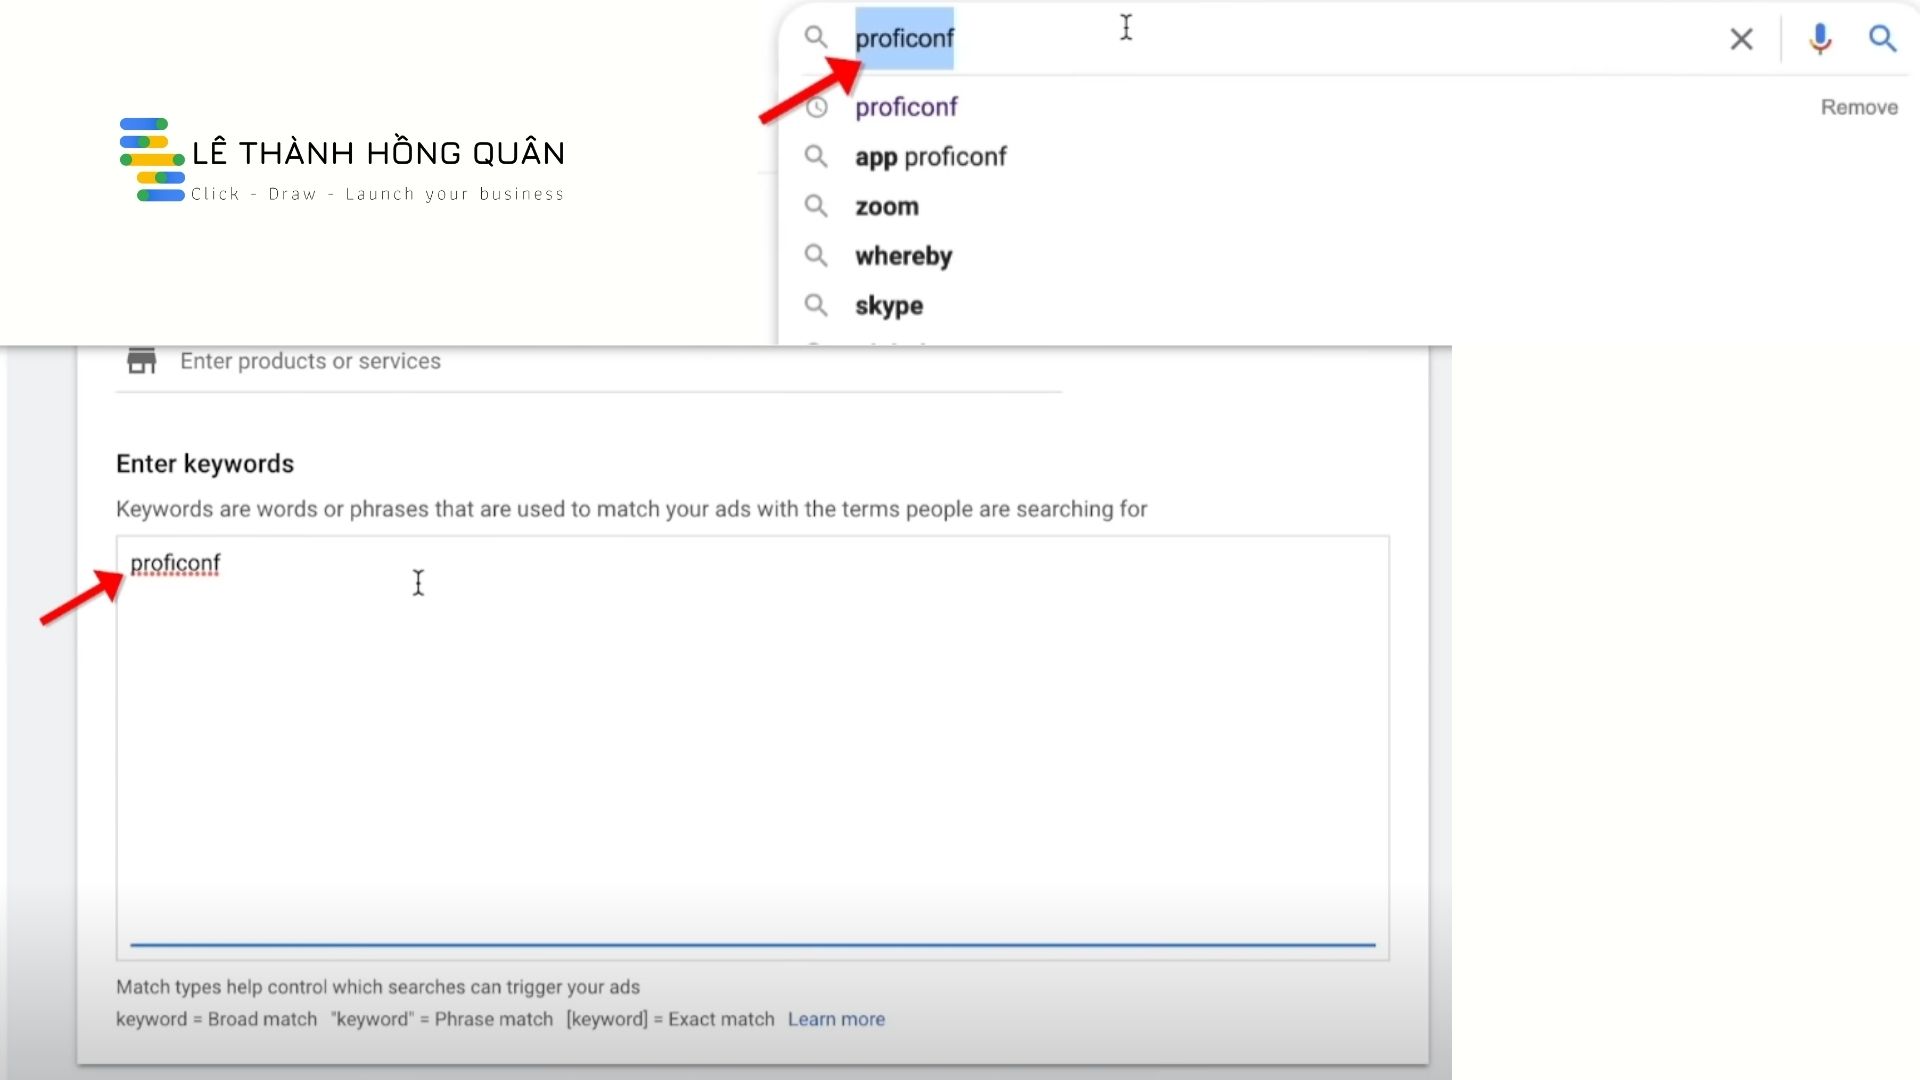Viewport: 1920px width, 1080px height.
Task: Select the zoom suggestion from the list
Action: coord(886,206)
